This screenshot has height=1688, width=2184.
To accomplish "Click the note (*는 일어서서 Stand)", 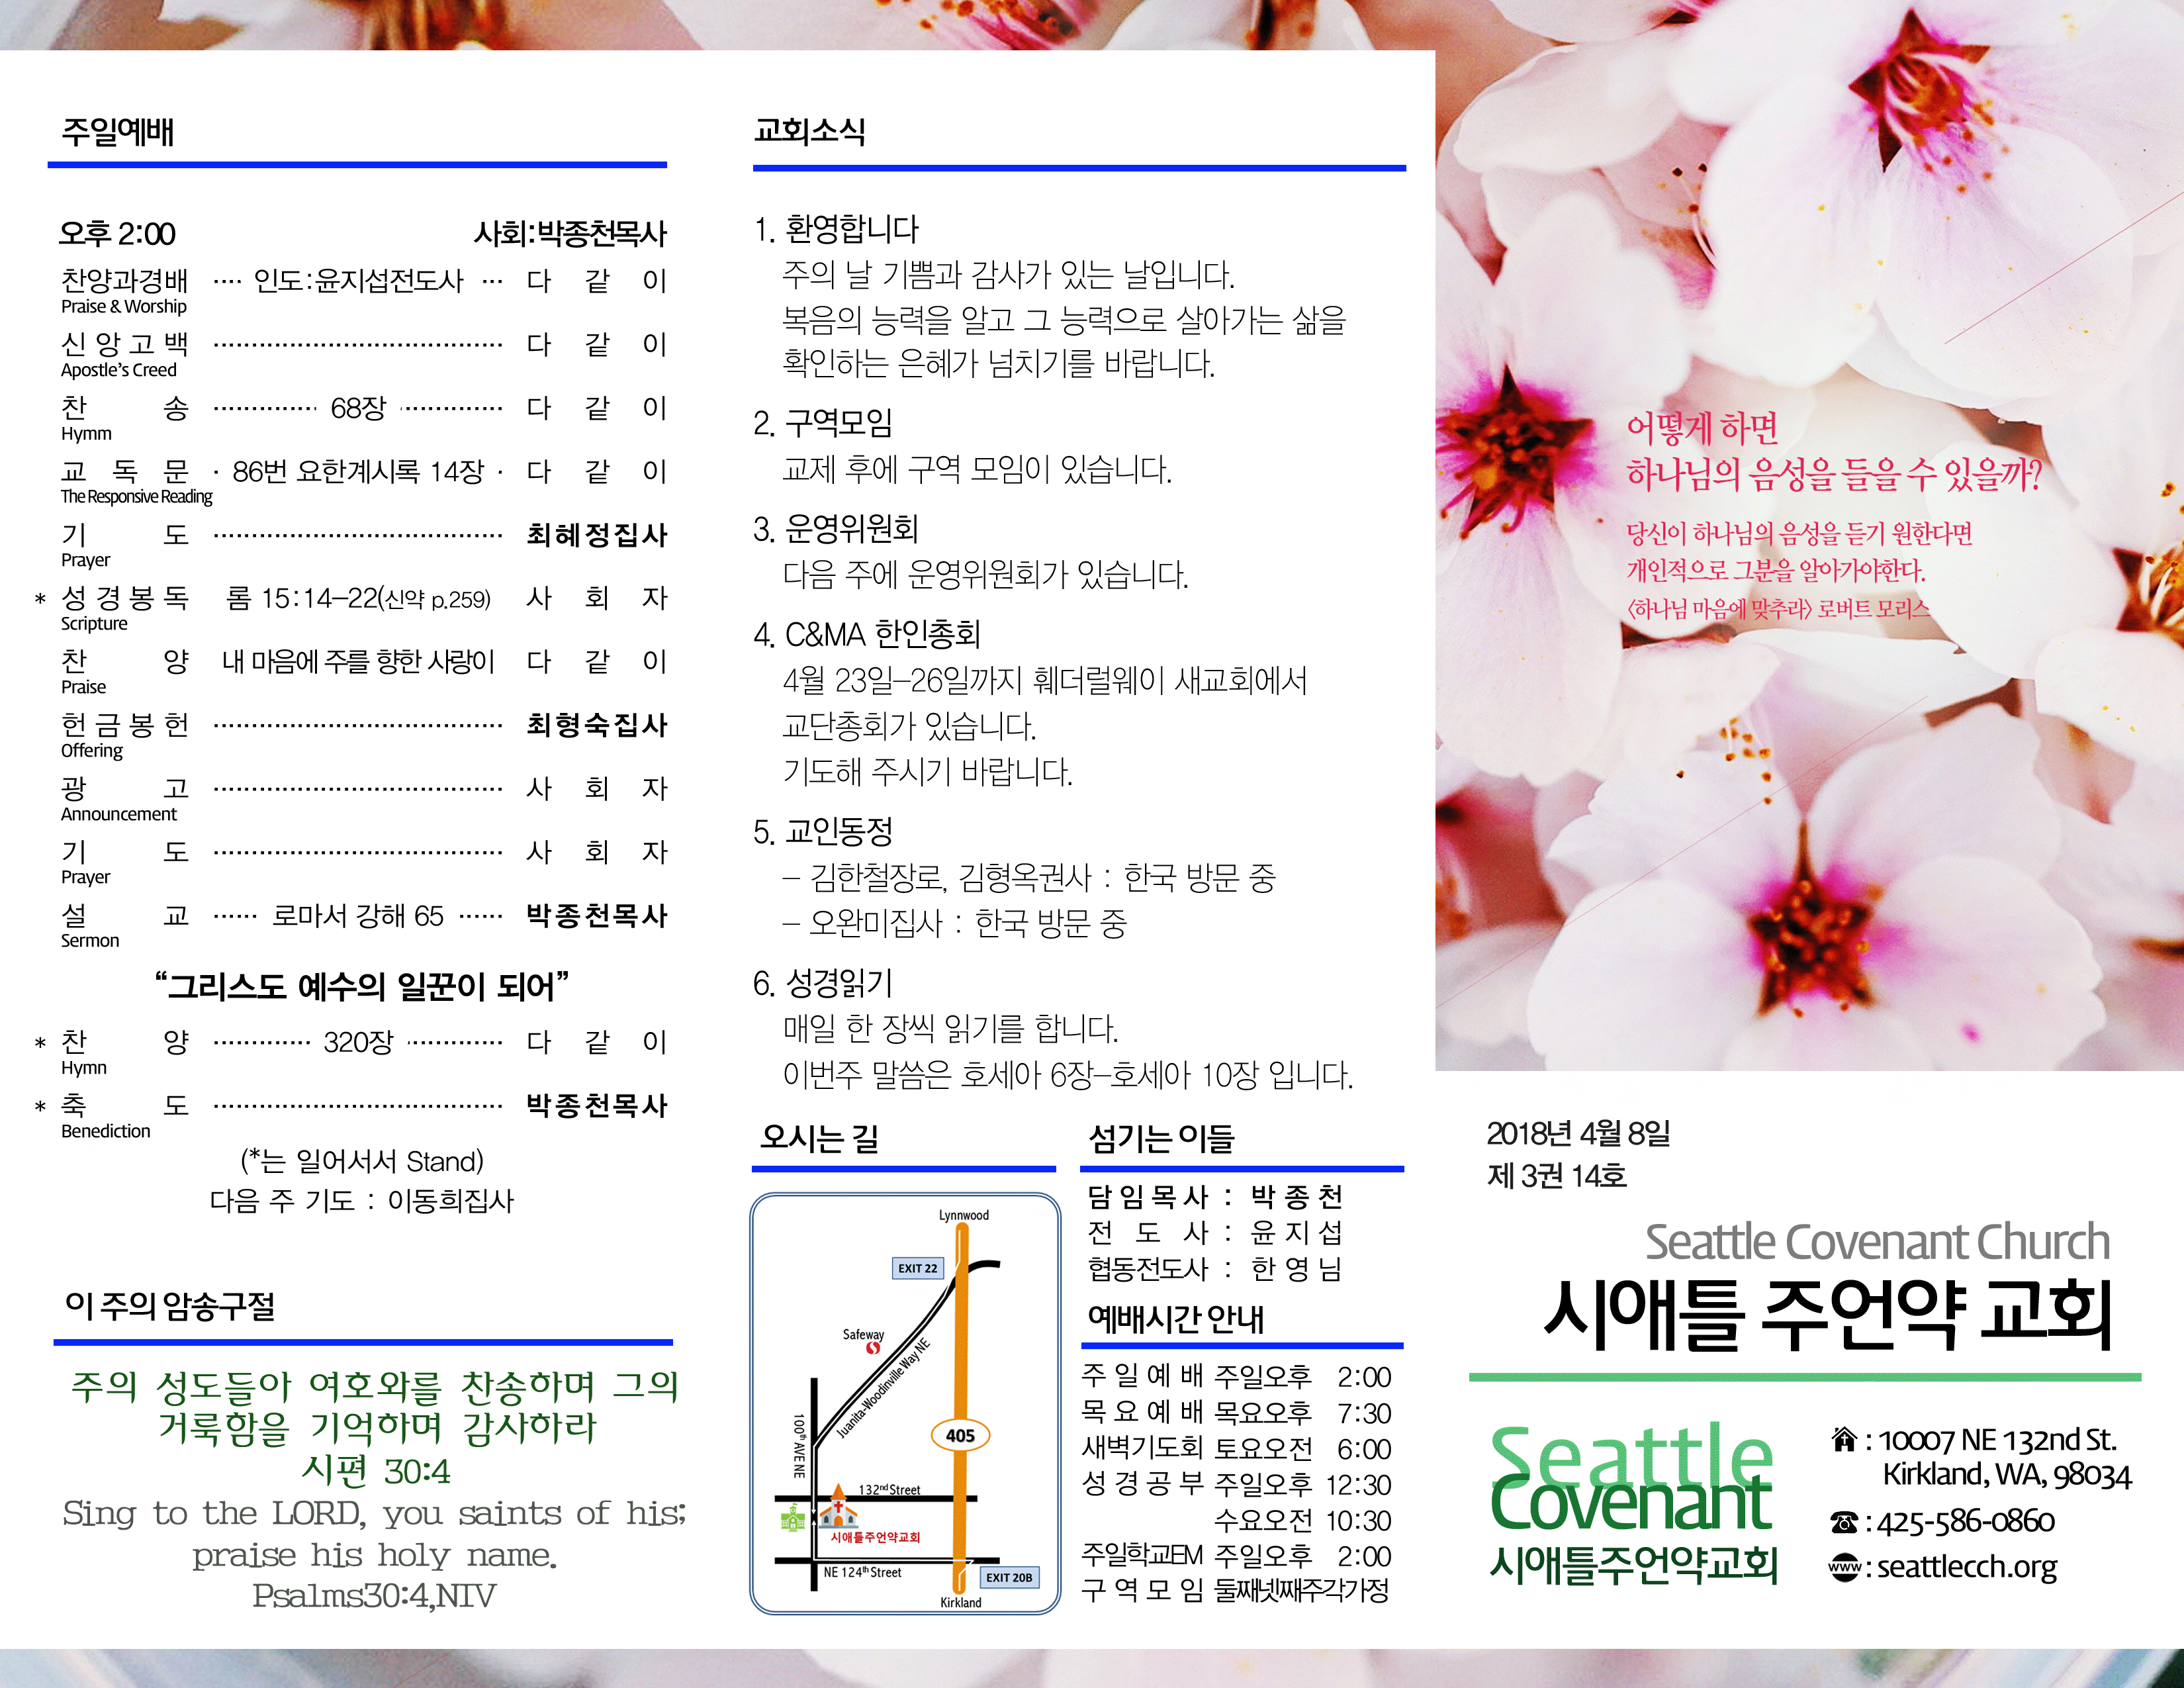I will point(362,1161).
